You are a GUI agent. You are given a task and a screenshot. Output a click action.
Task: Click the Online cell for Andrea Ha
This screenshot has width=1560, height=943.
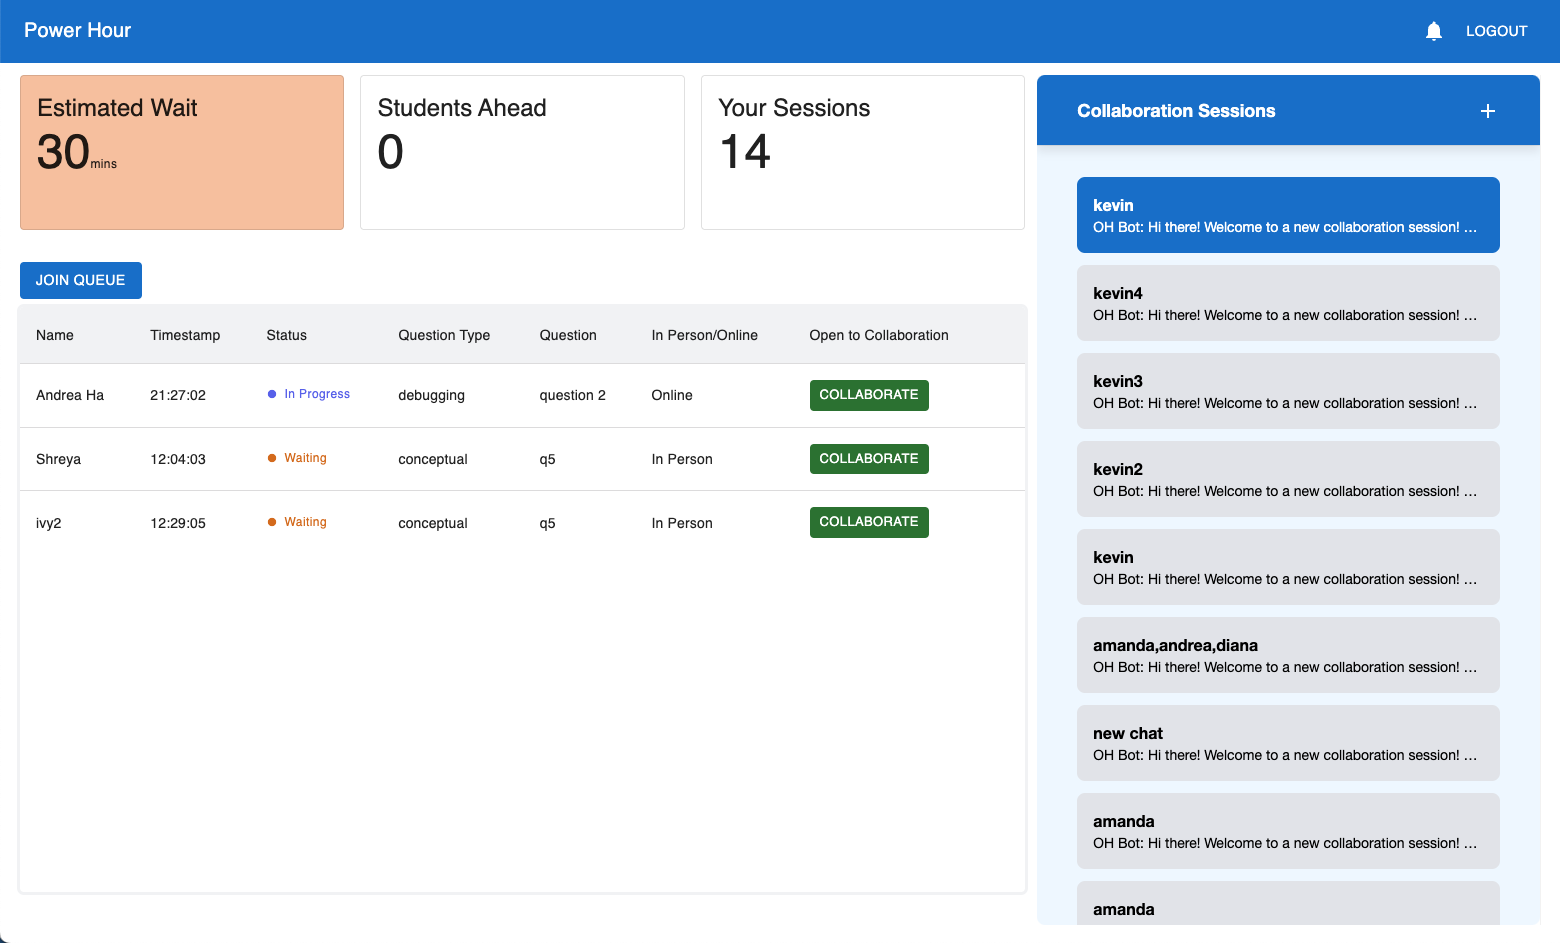[x=672, y=395]
